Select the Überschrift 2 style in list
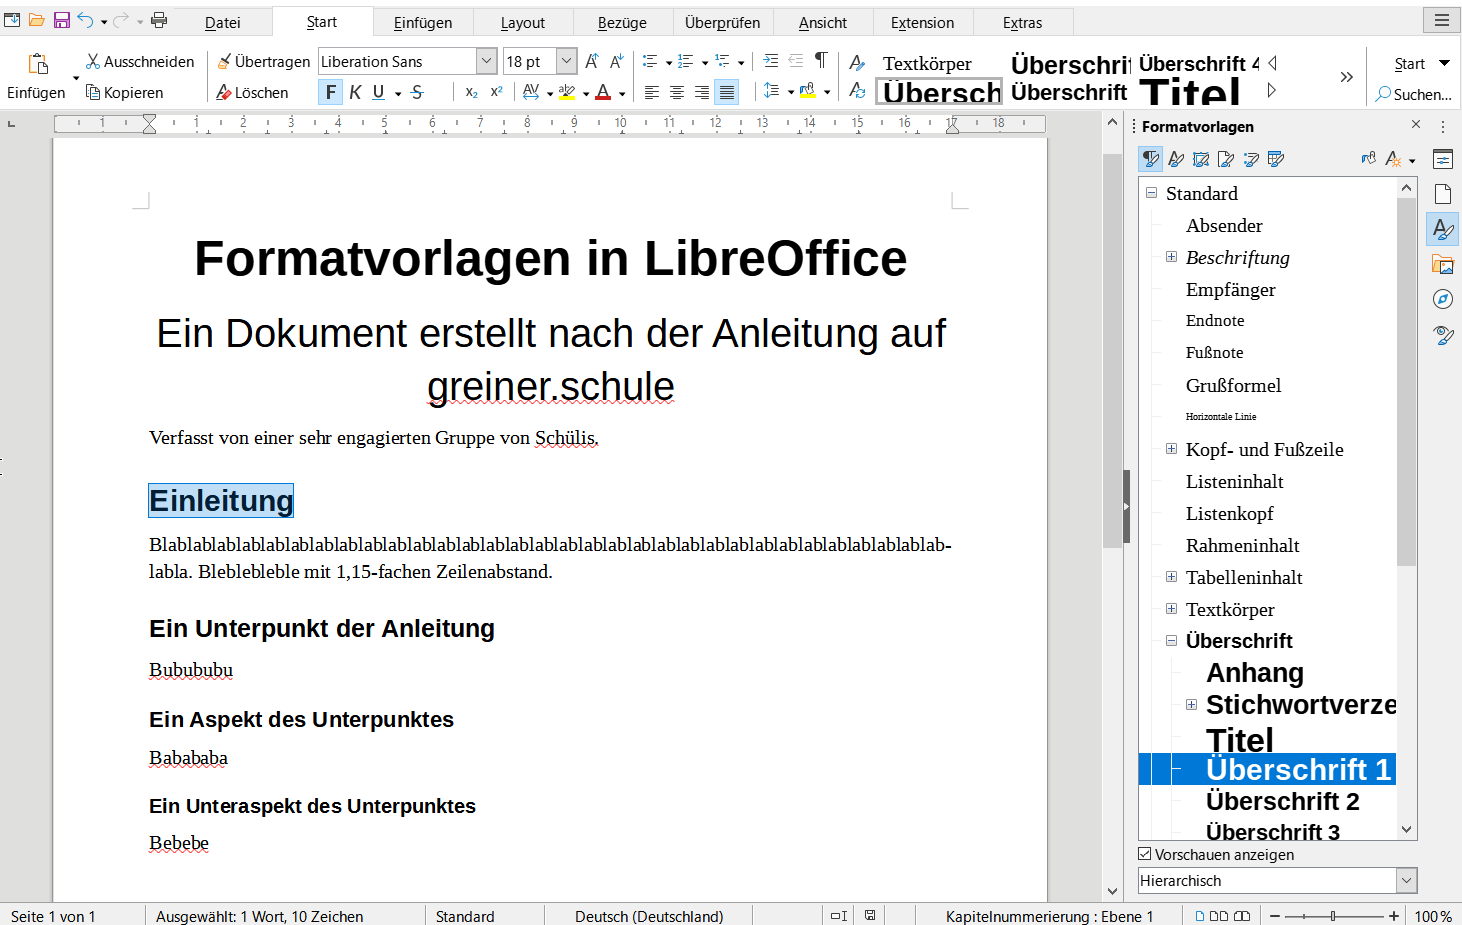The width and height of the screenshot is (1462, 925). pos(1283,801)
